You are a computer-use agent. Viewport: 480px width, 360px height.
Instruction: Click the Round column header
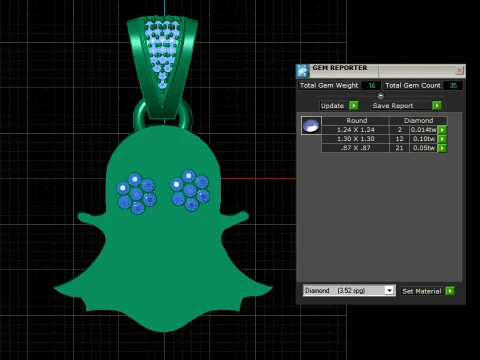coord(356,121)
